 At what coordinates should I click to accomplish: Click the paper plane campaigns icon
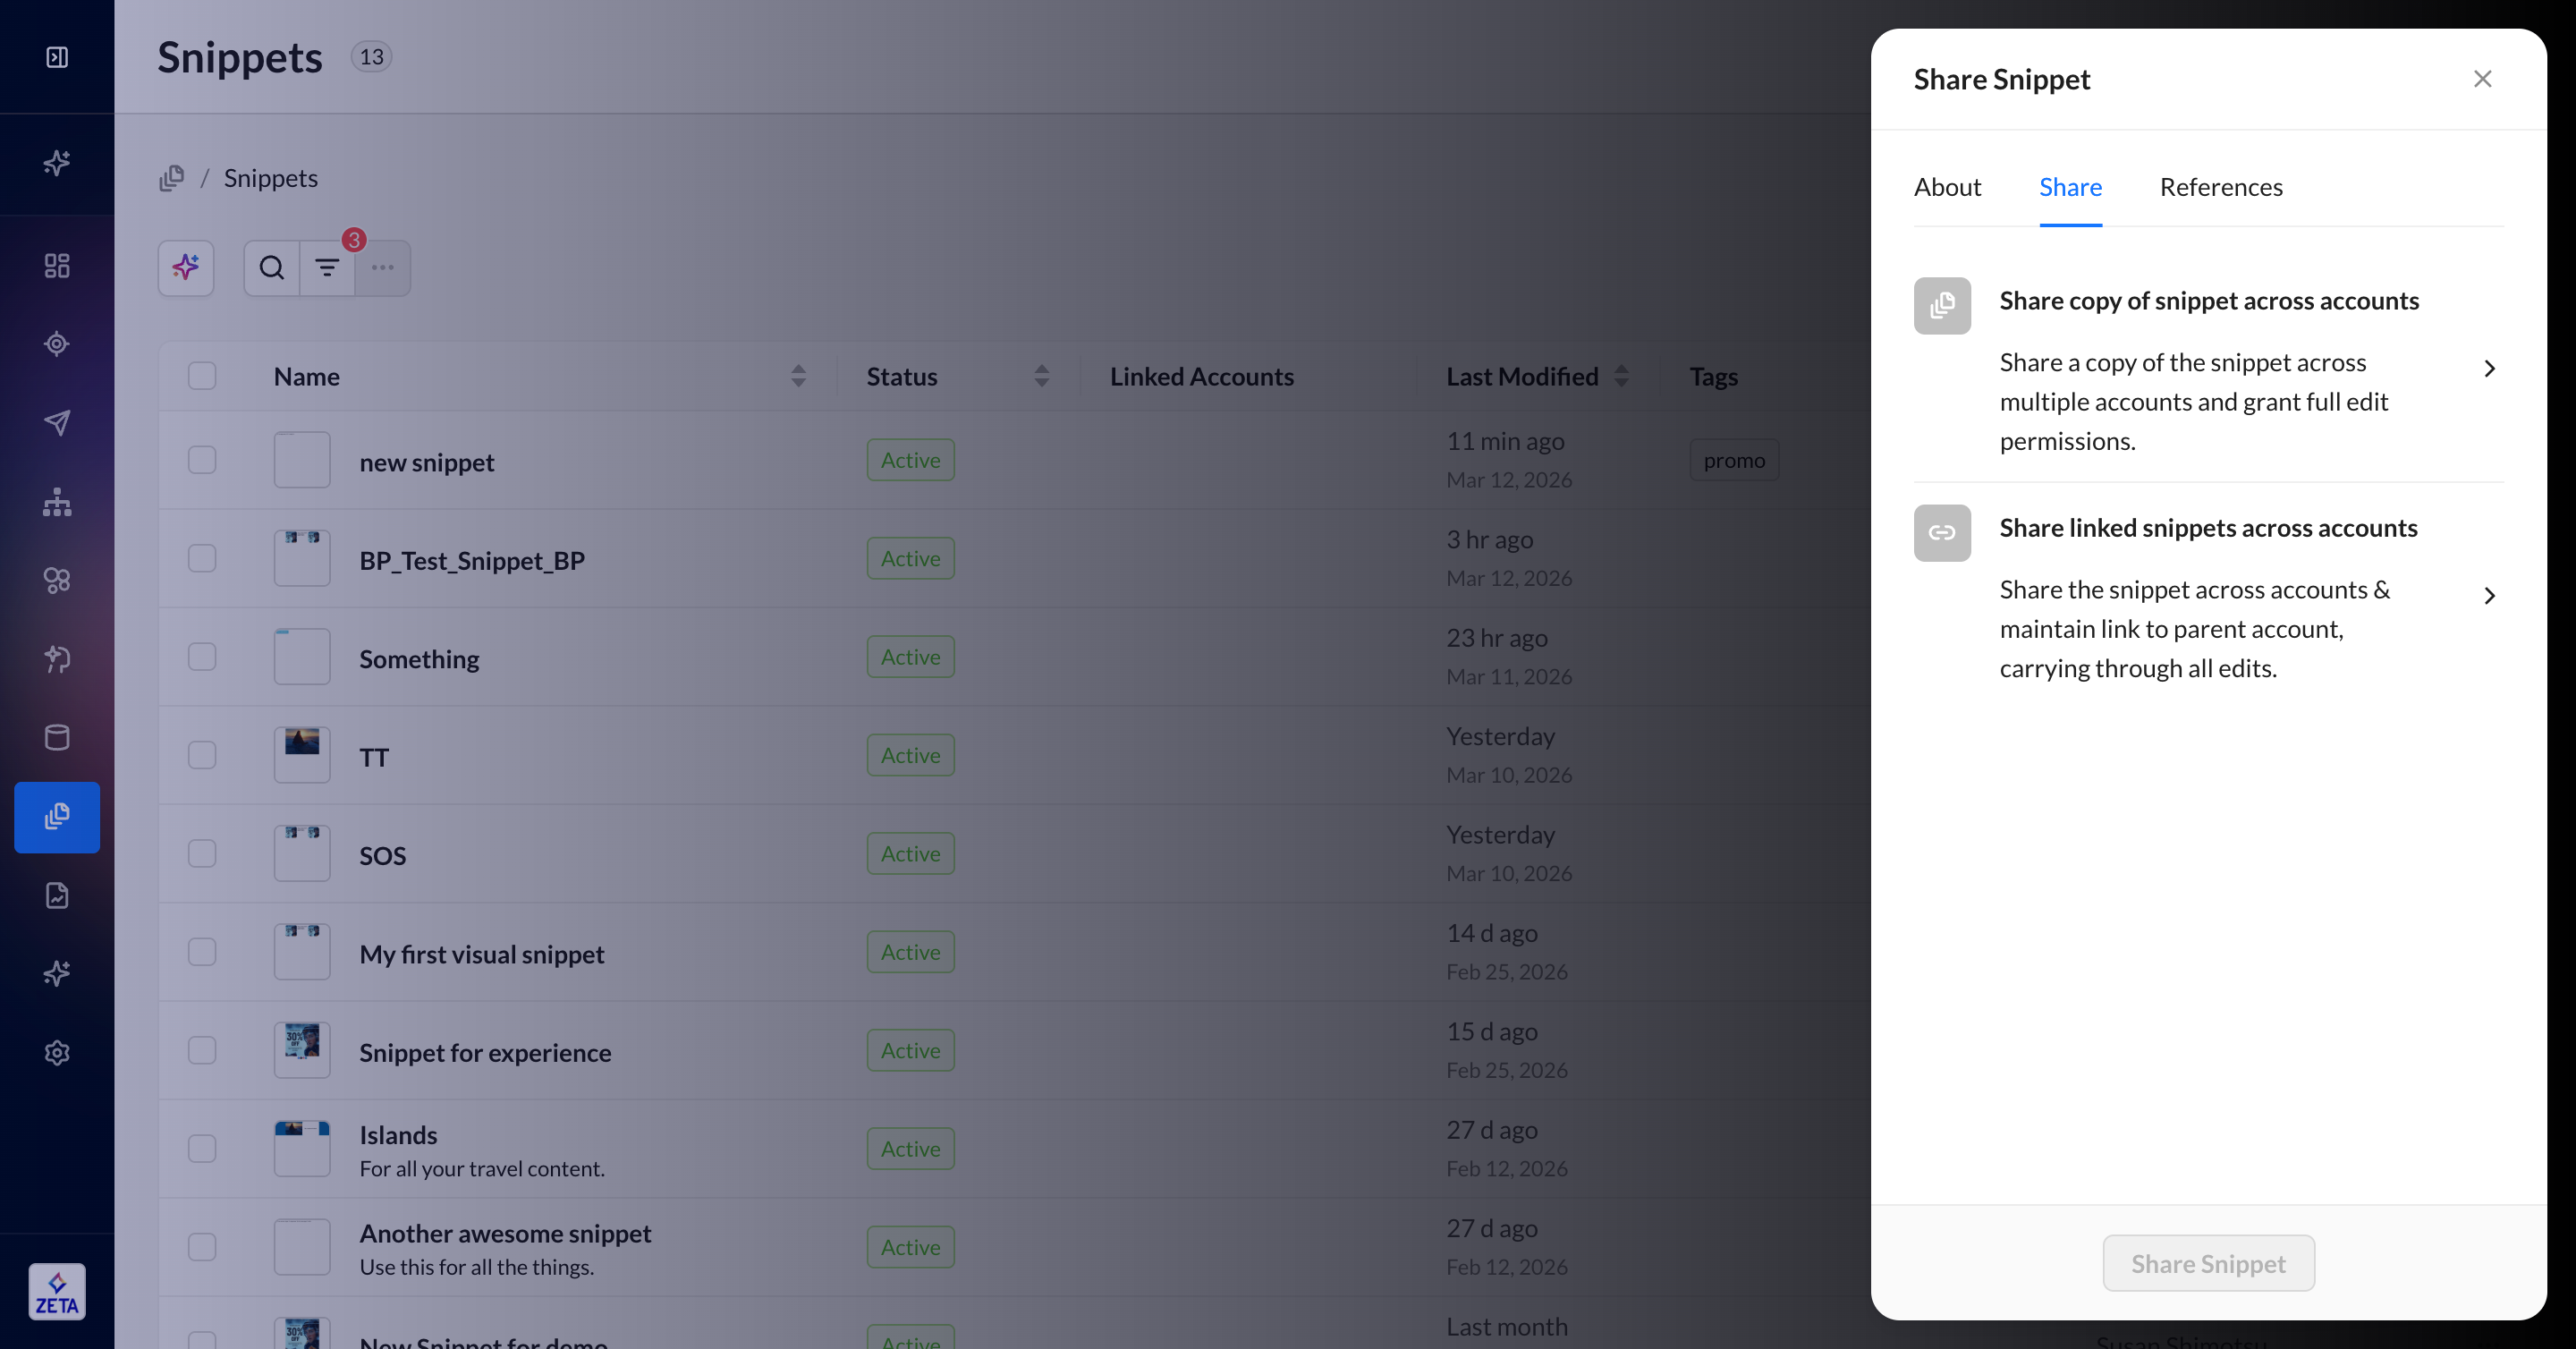click(57, 422)
